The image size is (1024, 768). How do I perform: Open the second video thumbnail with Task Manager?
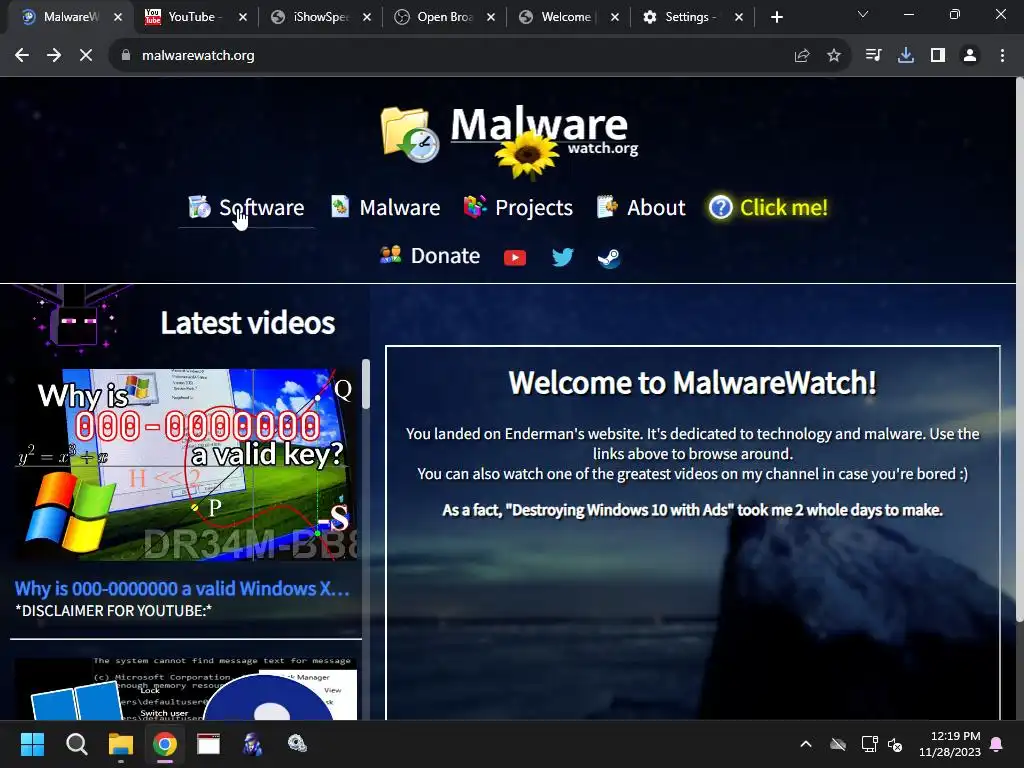coord(186,688)
